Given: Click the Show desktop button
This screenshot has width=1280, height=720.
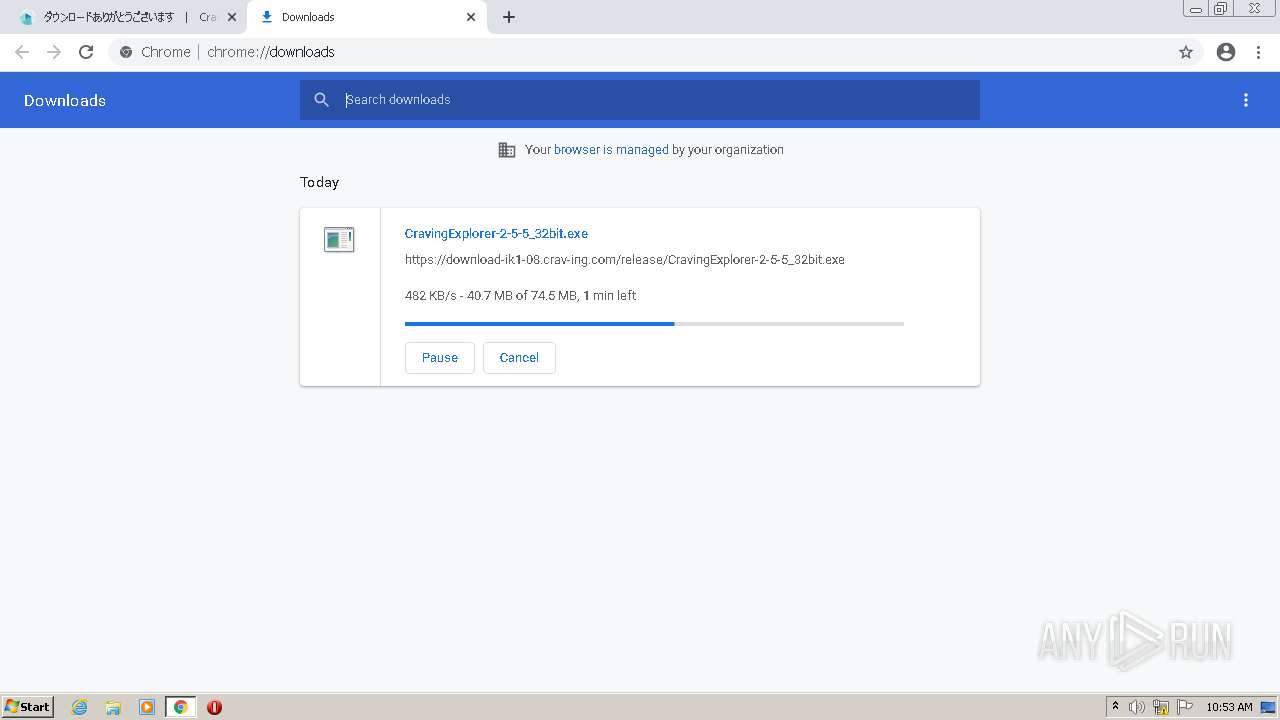Looking at the screenshot, I should tap(1269, 707).
